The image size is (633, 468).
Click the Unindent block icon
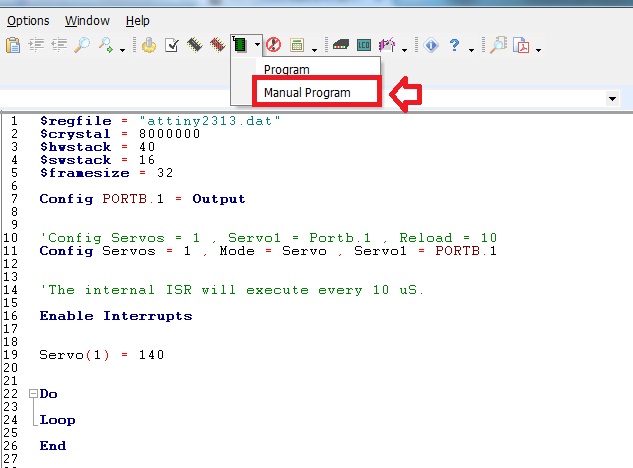59,45
